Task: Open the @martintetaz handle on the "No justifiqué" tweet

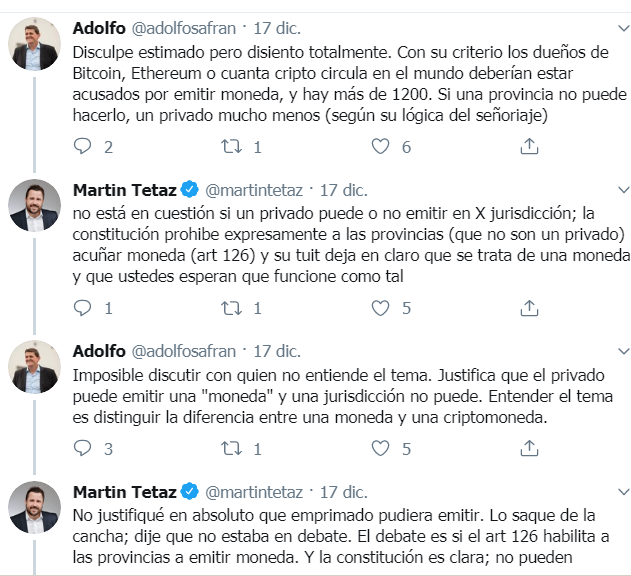Action: point(254,491)
